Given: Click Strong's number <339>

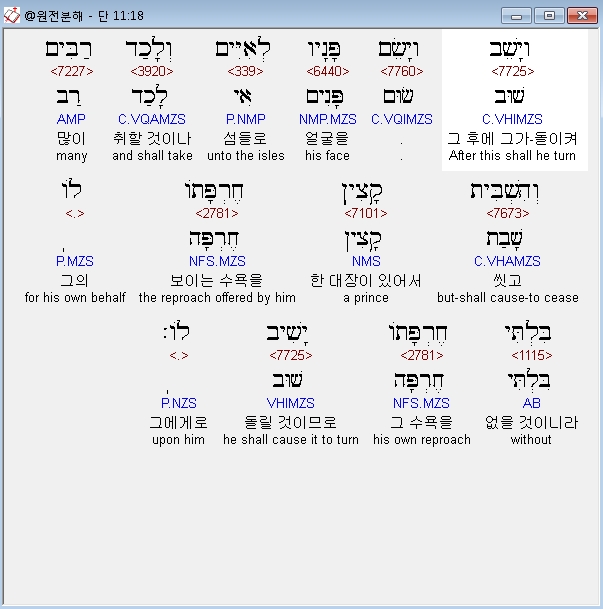Looking at the screenshot, I should [245, 71].
